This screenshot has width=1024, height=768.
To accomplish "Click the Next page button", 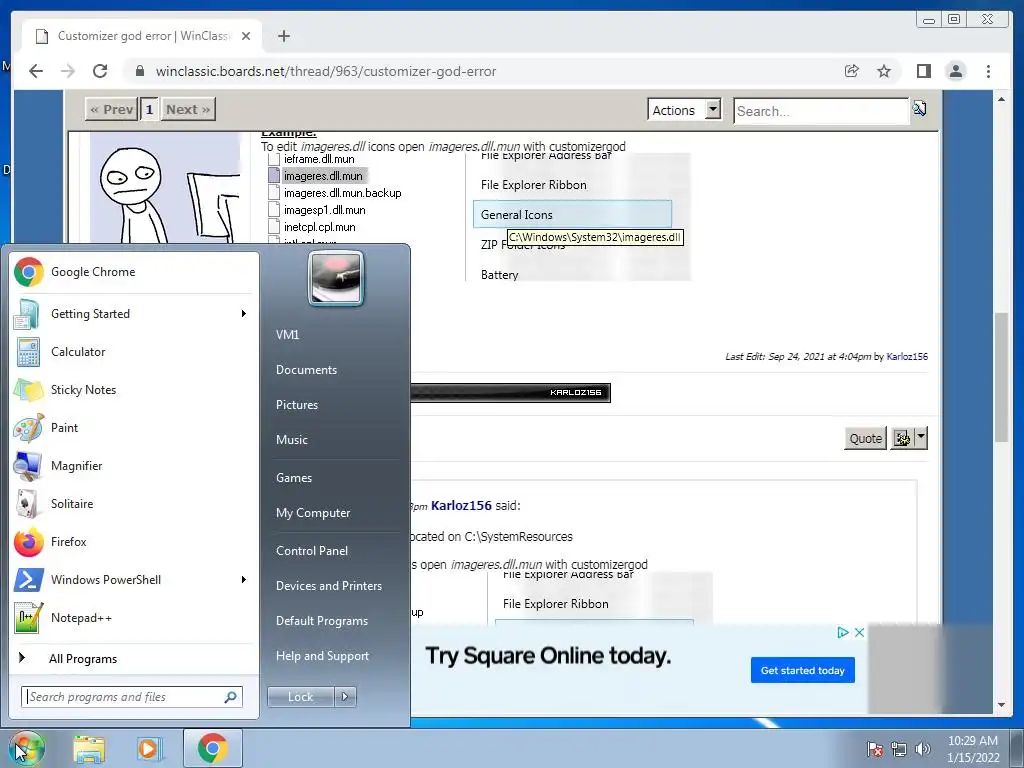I will 188,110.
